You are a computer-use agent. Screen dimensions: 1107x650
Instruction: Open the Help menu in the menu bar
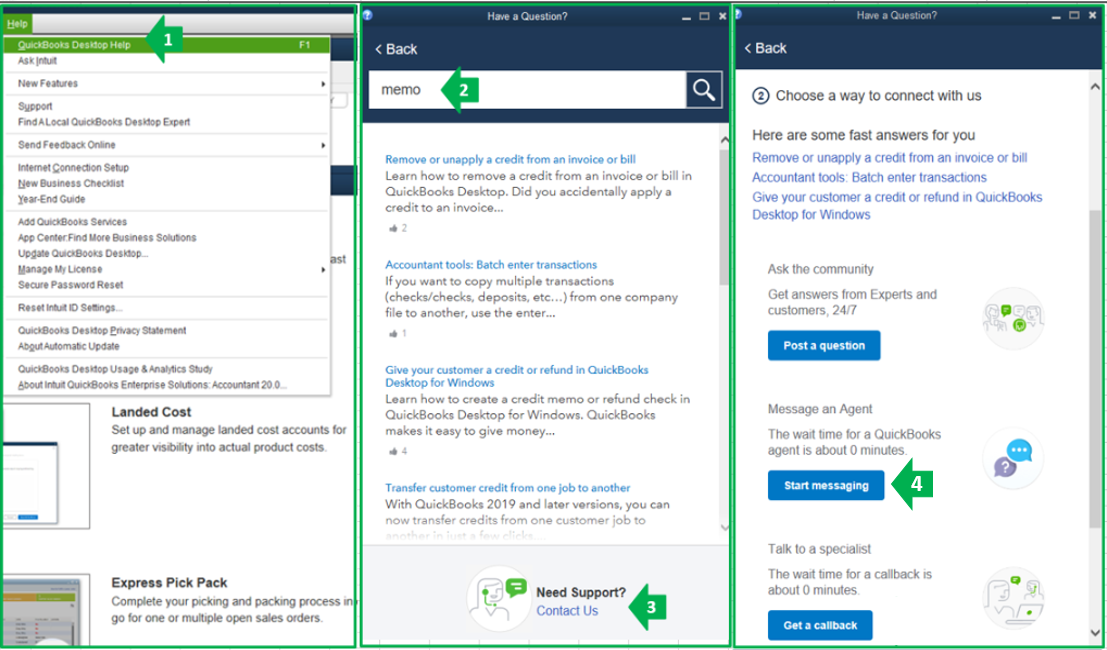(16, 24)
